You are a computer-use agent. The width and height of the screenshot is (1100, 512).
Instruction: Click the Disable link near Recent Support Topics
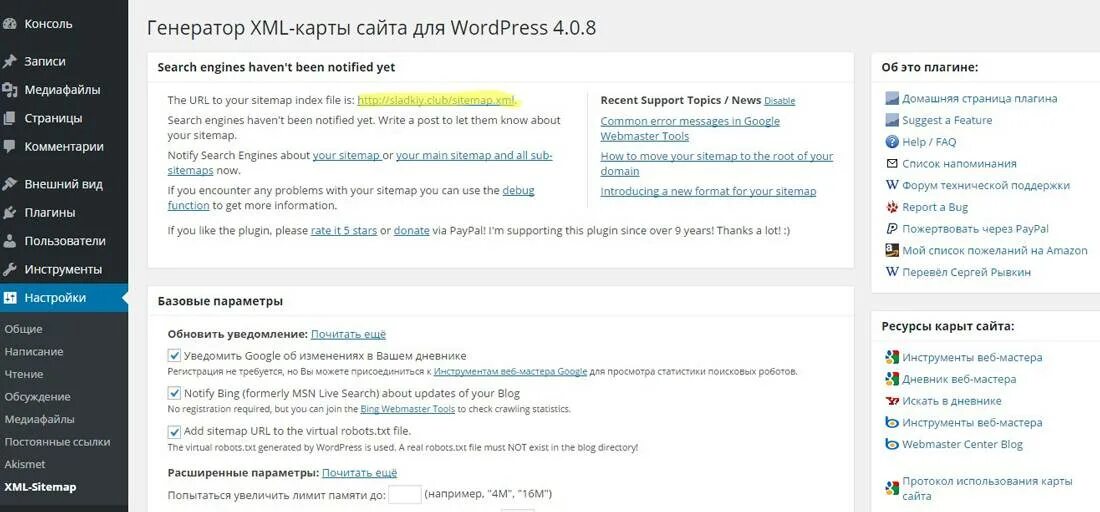[x=779, y=101]
